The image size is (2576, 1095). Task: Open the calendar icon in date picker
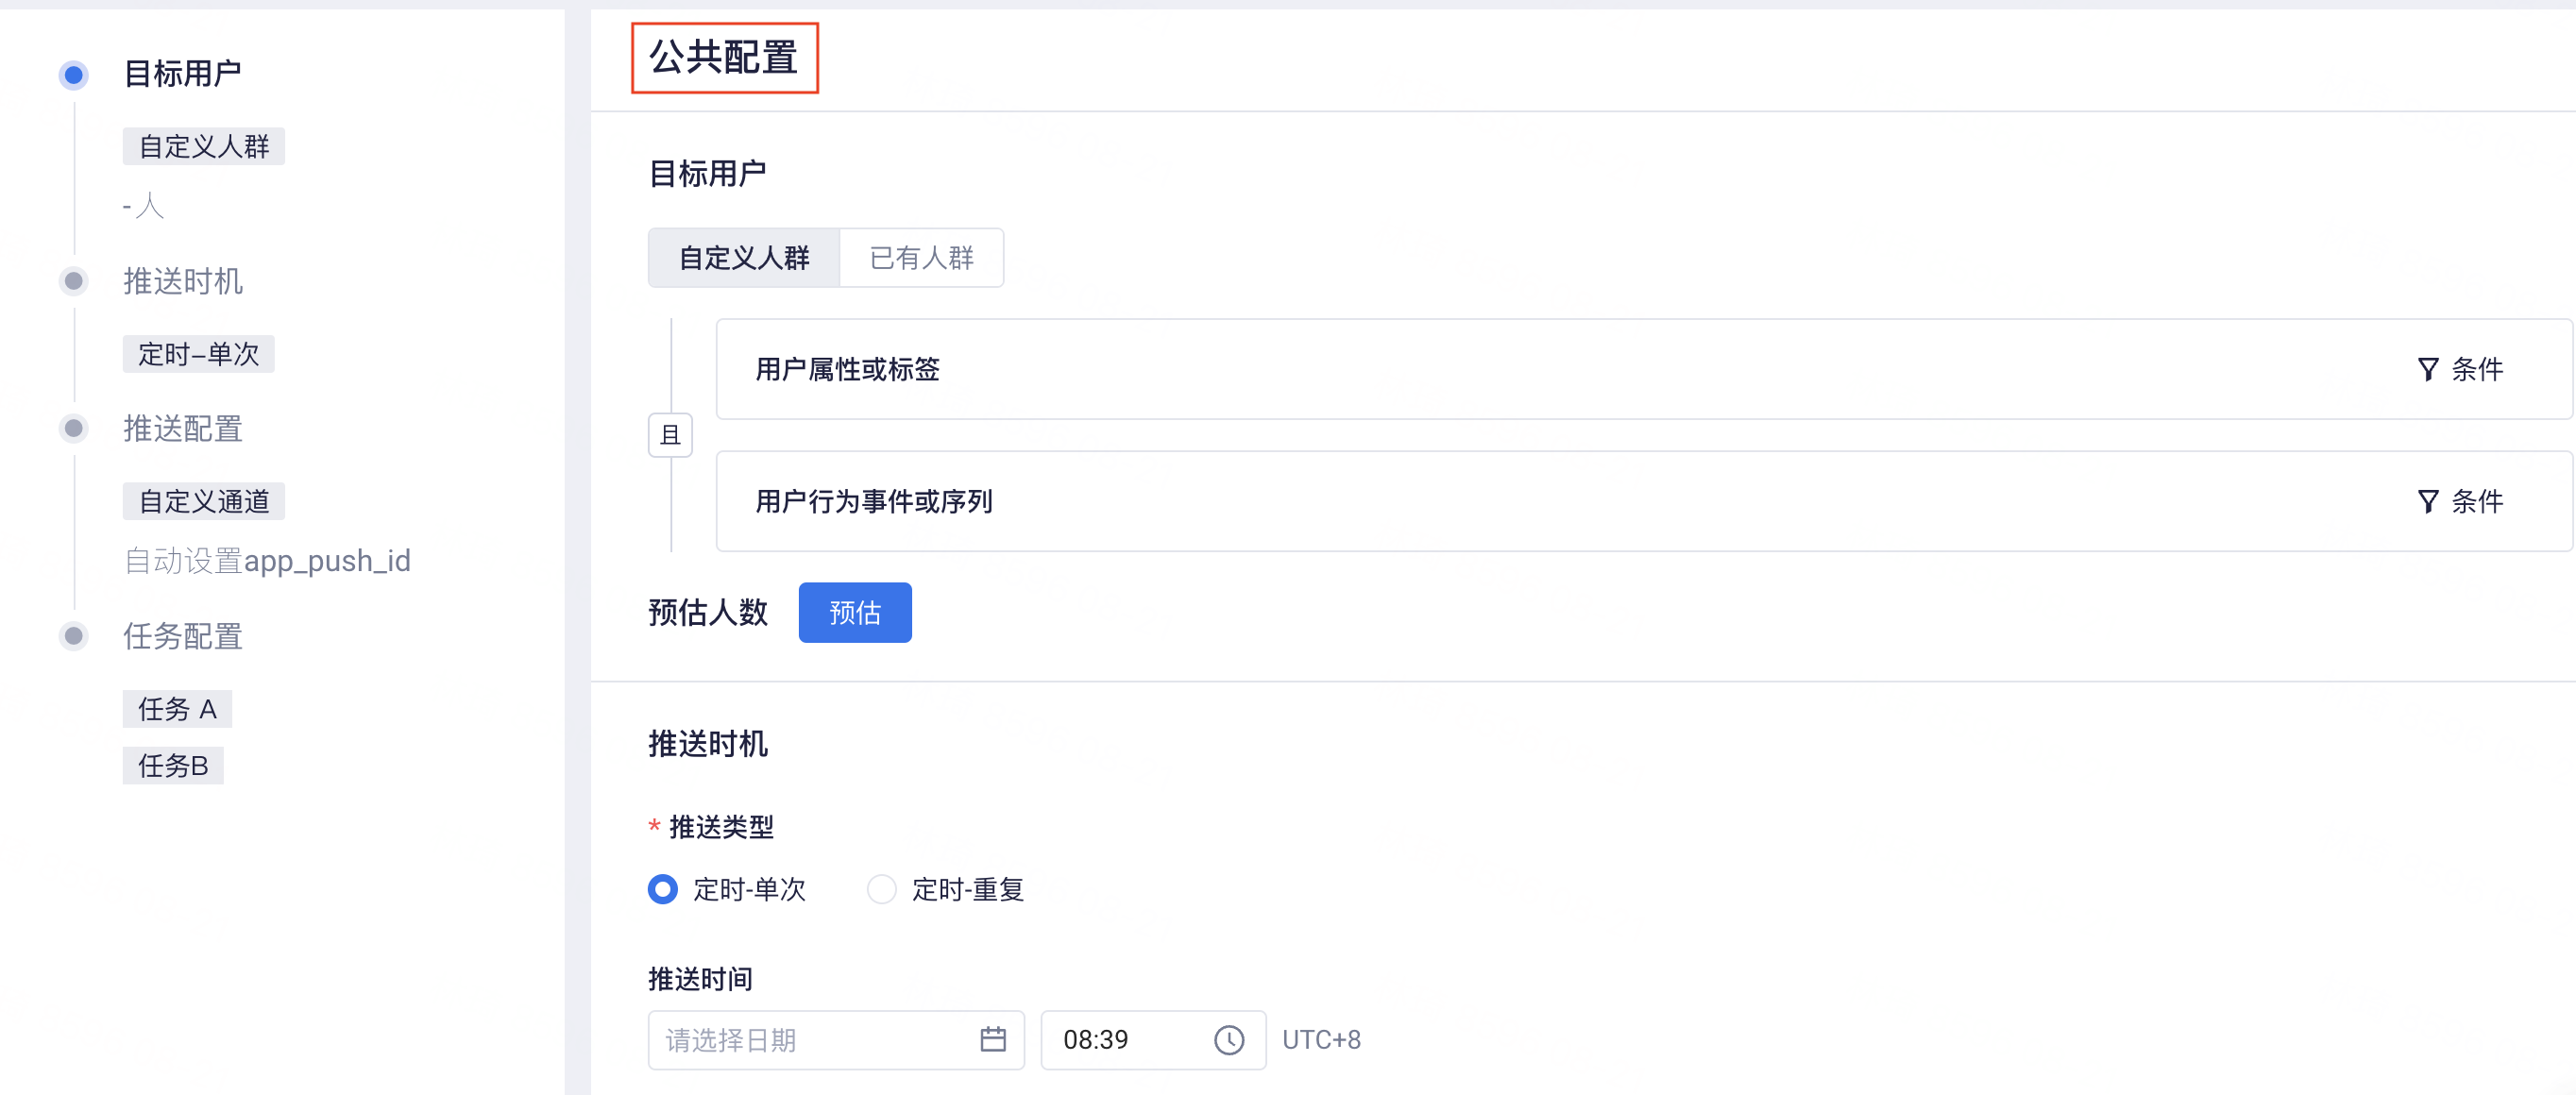point(992,1039)
